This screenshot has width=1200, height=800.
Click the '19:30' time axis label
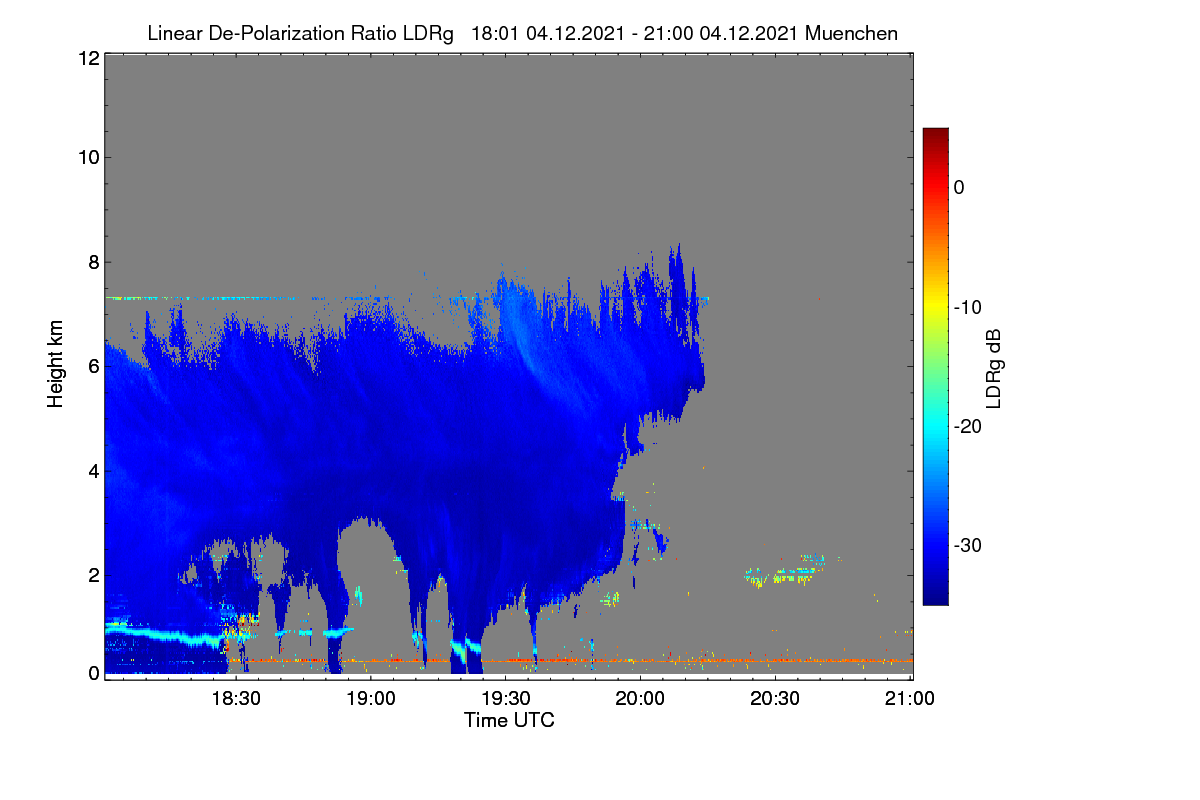click(505, 699)
